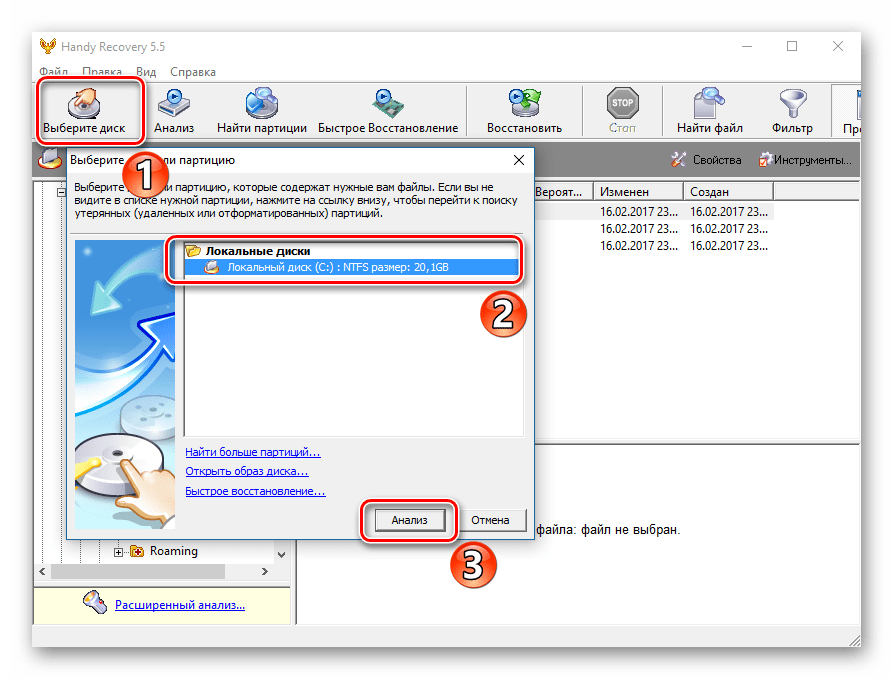Open the Файл menu
Image resolution: width=893 pixels, height=679 pixels.
[x=54, y=72]
